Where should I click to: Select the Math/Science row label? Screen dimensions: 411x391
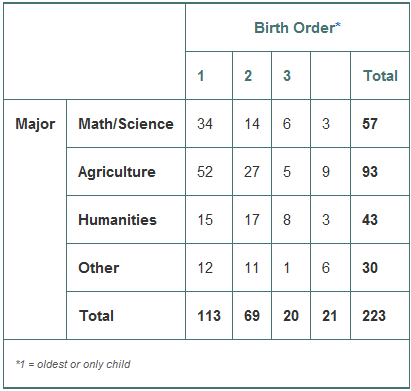[126, 124]
